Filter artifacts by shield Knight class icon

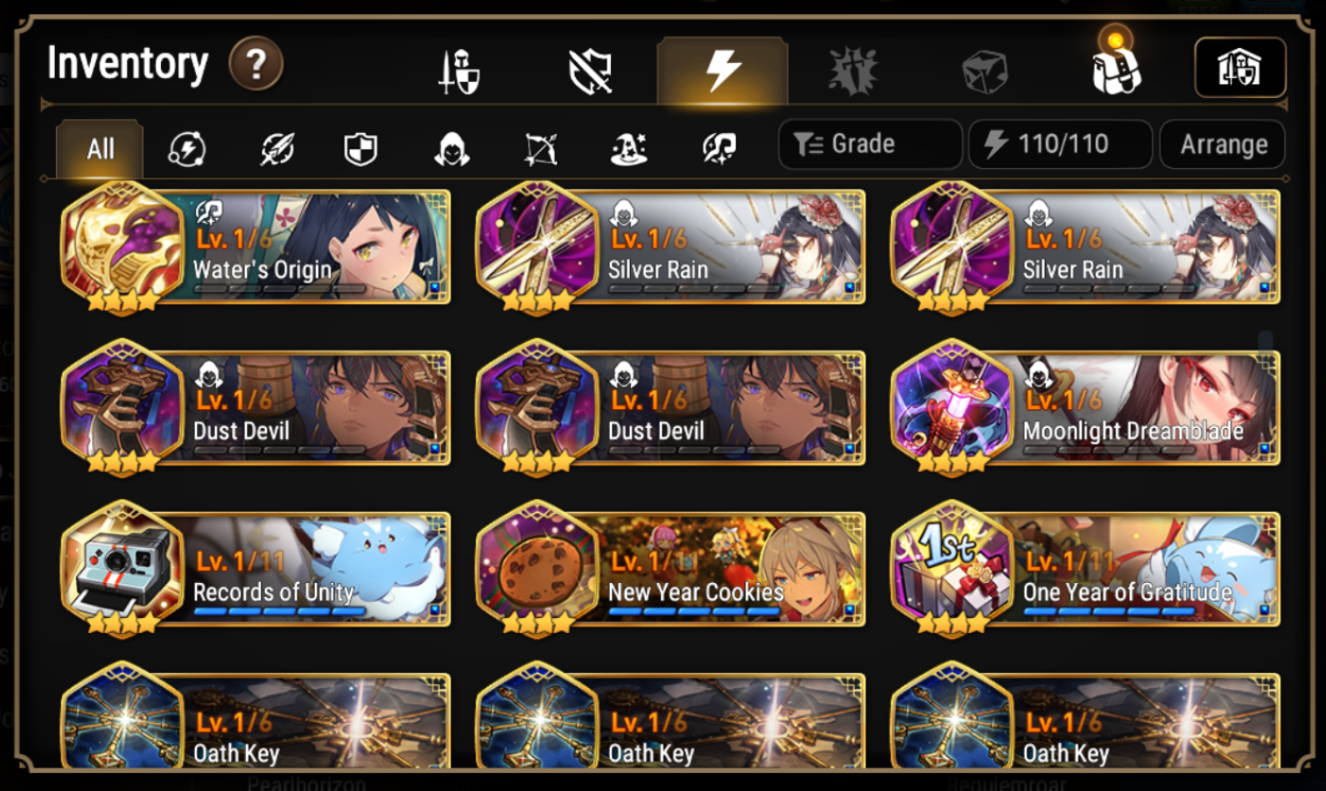361,149
